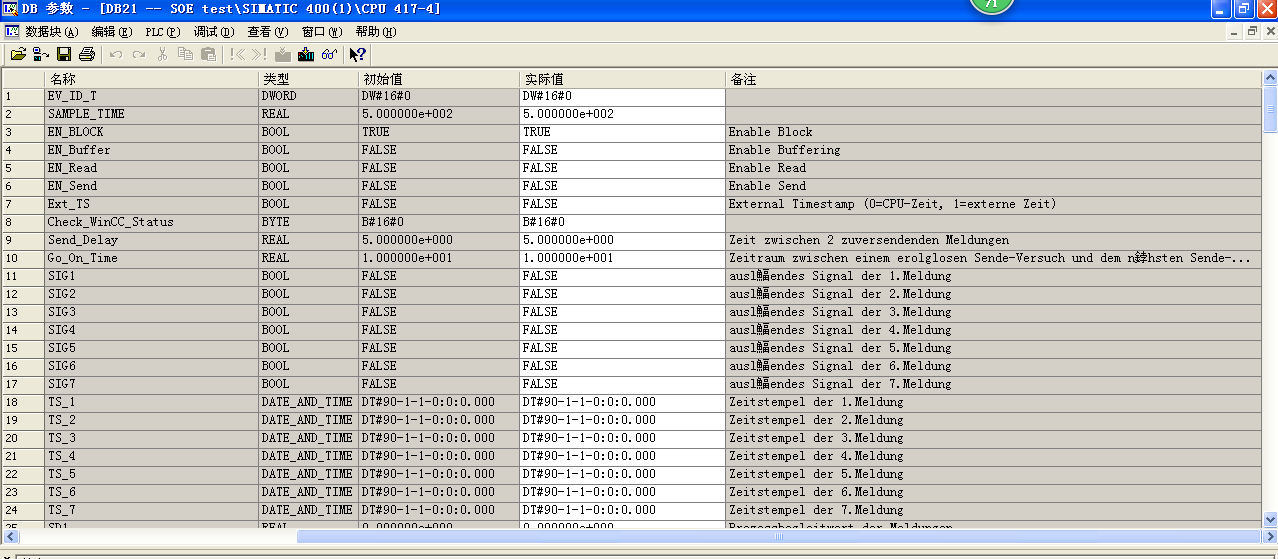
Task: Click the 实际值 column header
Action: coord(621,78)
